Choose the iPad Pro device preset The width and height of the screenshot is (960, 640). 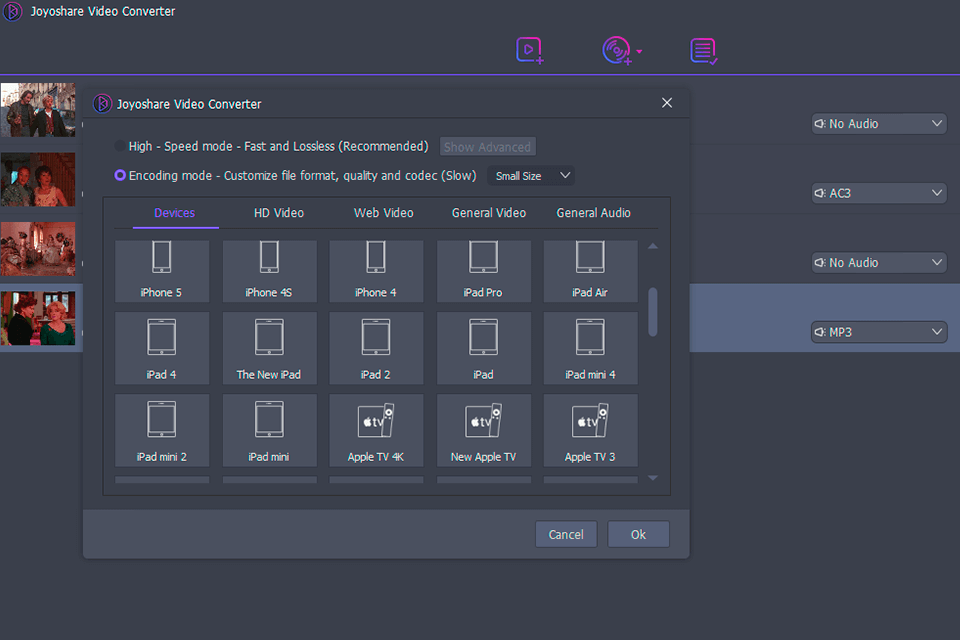483,270
